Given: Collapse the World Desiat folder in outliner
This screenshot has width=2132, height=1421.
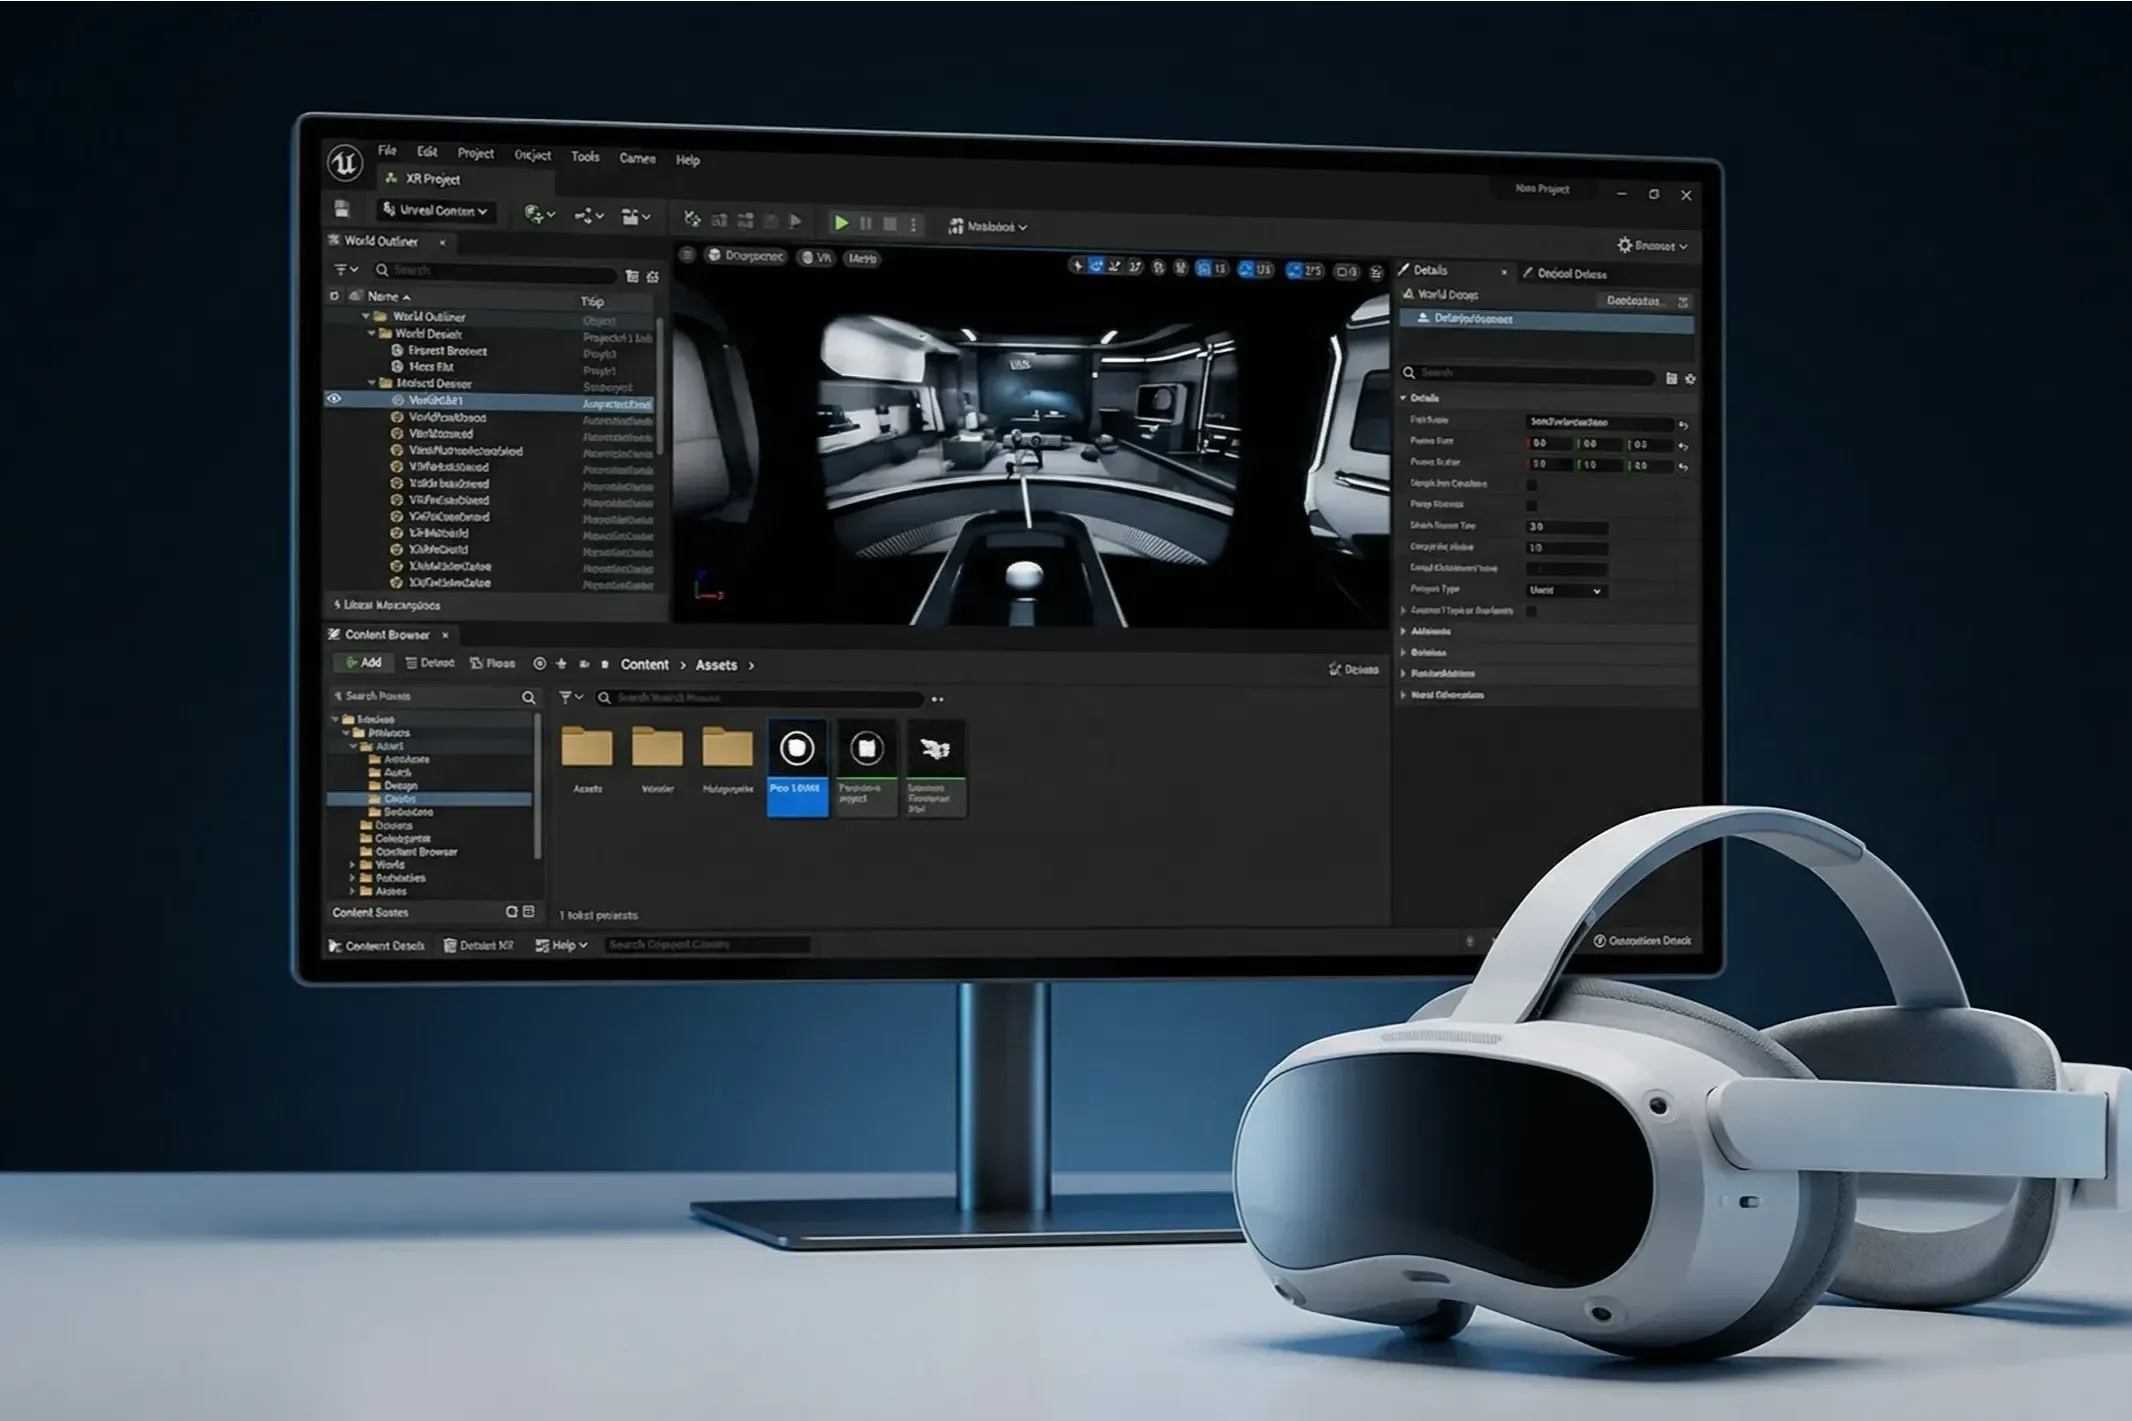Looking at the screenshot, I should (372, 333).
